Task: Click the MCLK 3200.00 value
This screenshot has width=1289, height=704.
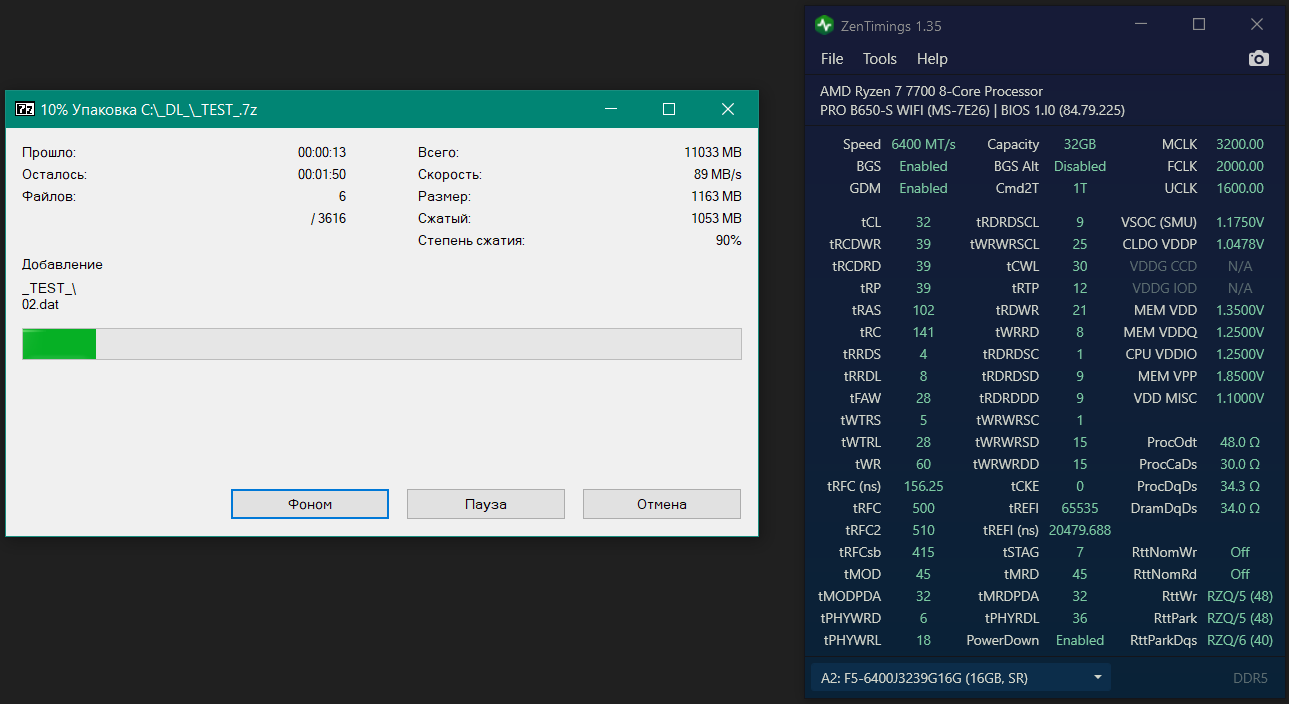Action: [1240, 144]
